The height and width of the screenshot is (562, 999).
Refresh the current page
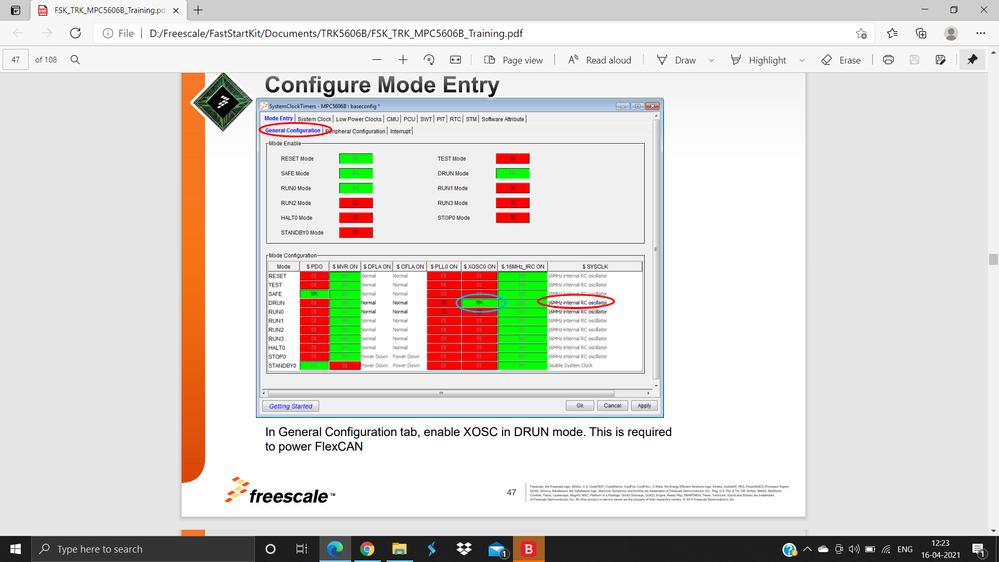[75, 33]
